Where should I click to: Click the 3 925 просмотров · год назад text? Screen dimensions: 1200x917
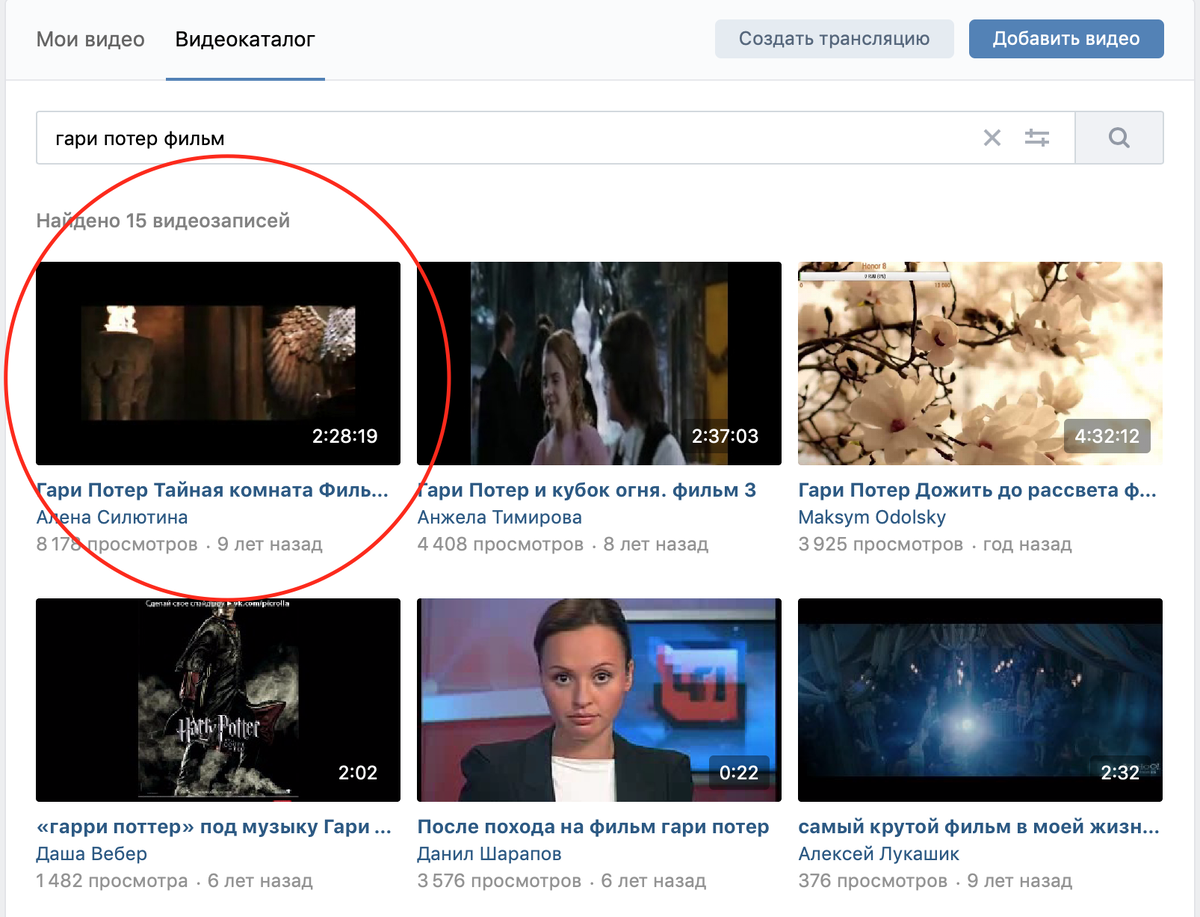coord(935,545)
